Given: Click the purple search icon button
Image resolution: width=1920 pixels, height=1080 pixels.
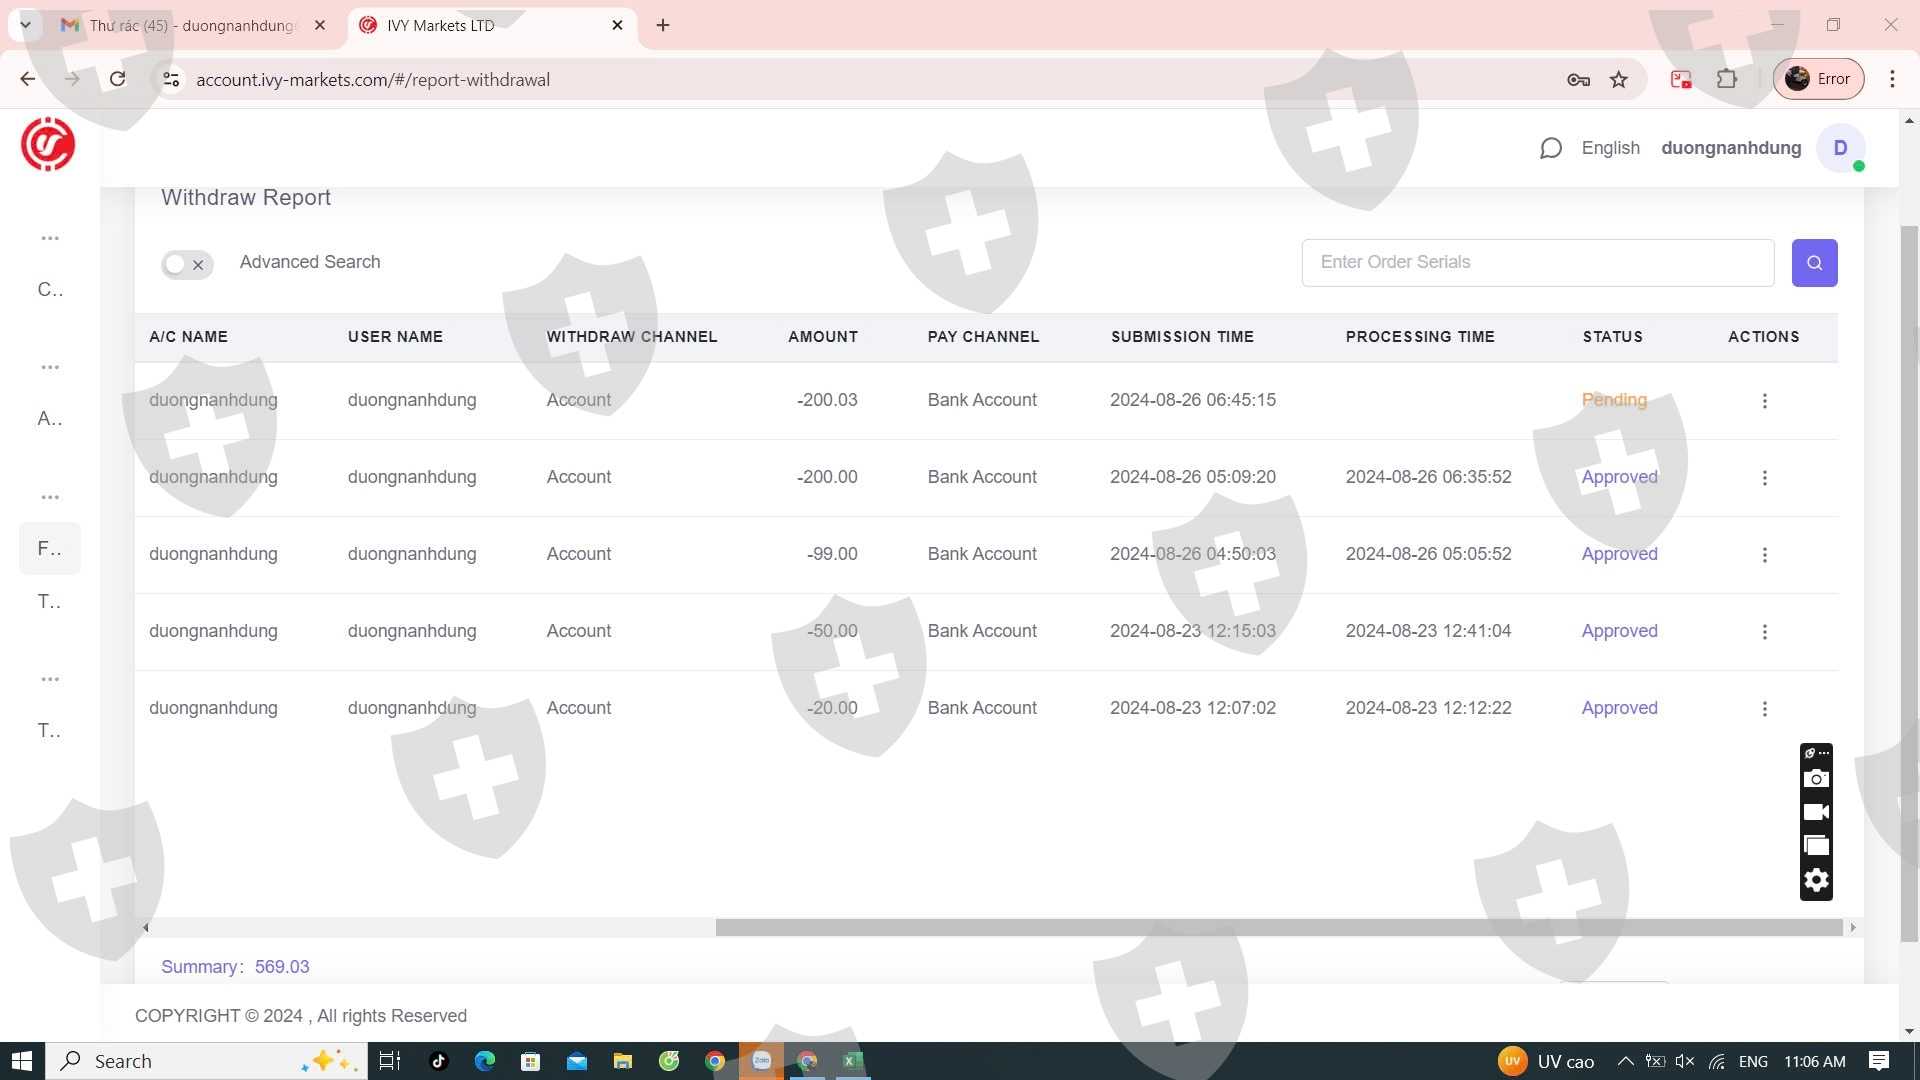Looking at the screenshot, I should [x=1814, y=263].
